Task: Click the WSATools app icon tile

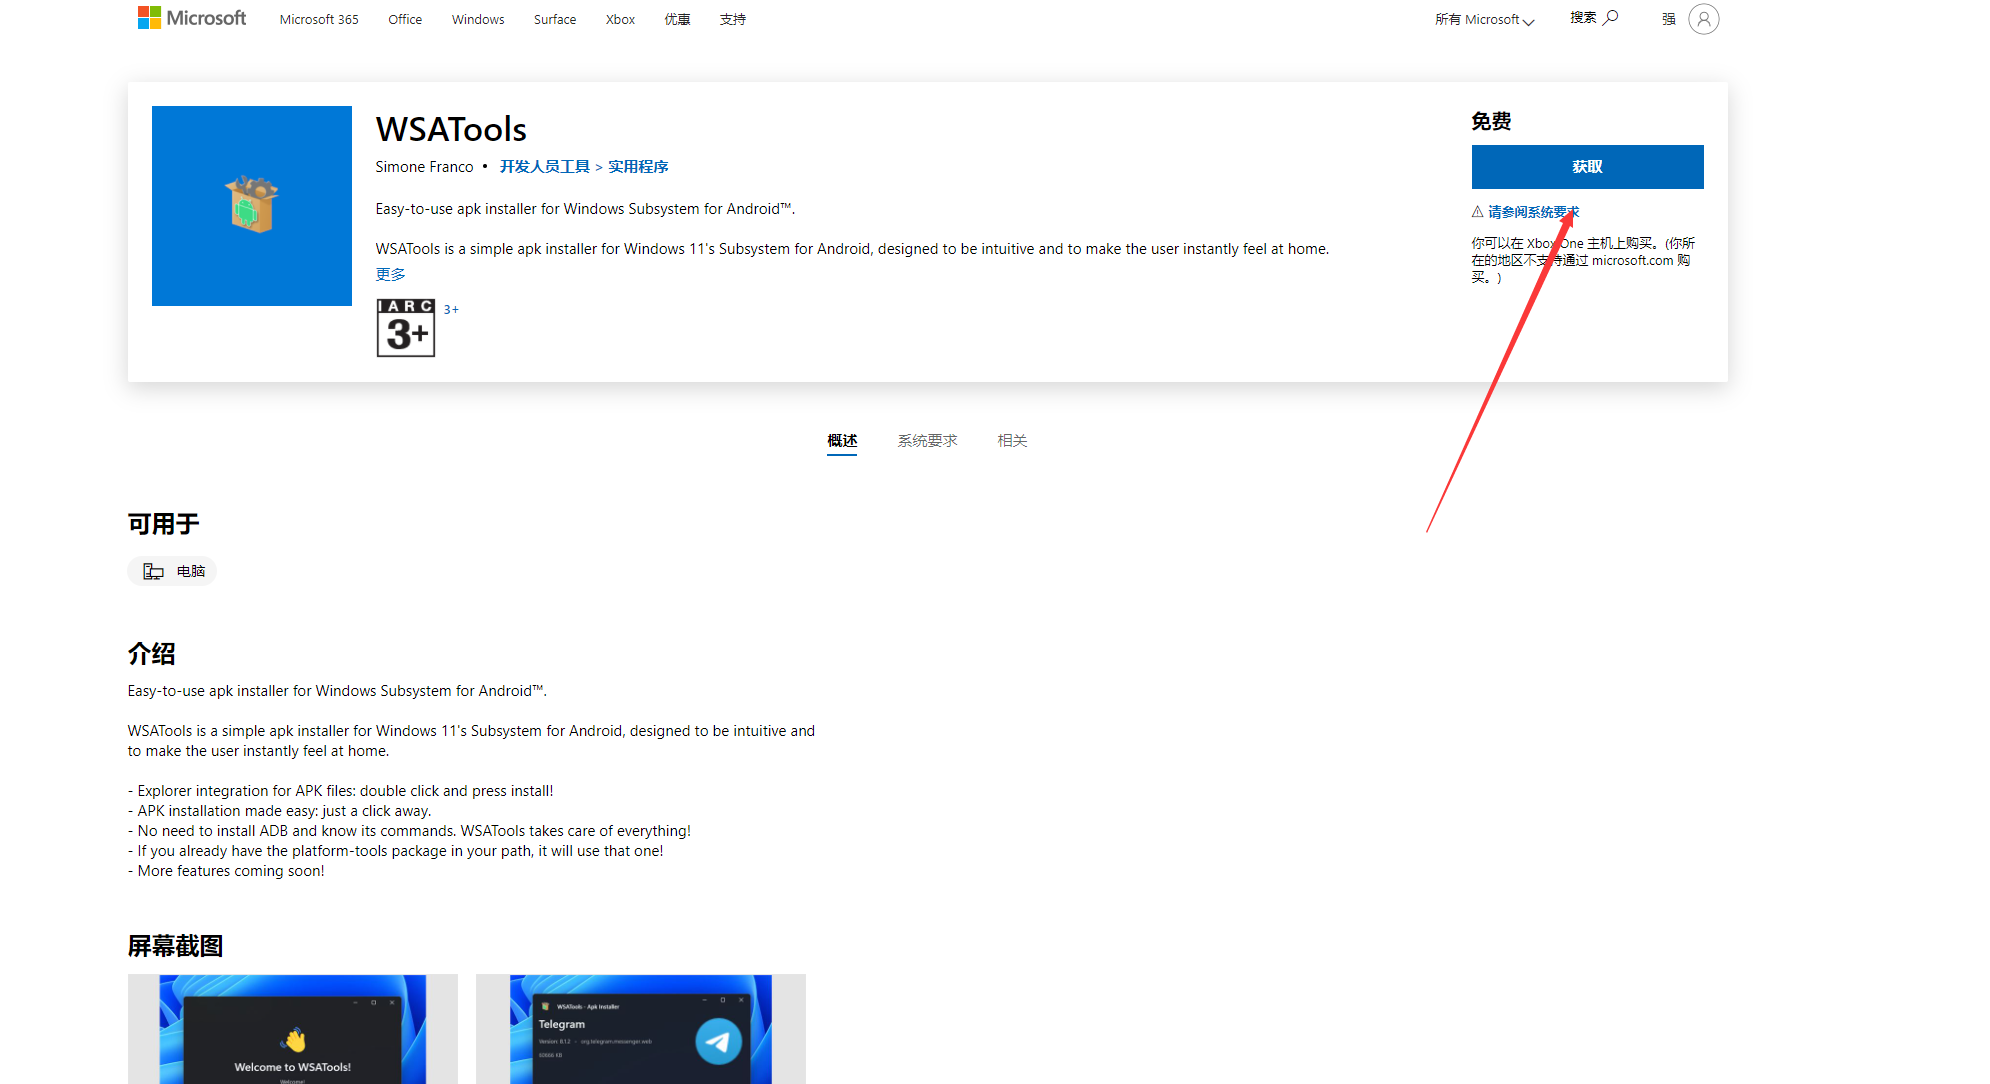Action: click(x=252, y=206)
